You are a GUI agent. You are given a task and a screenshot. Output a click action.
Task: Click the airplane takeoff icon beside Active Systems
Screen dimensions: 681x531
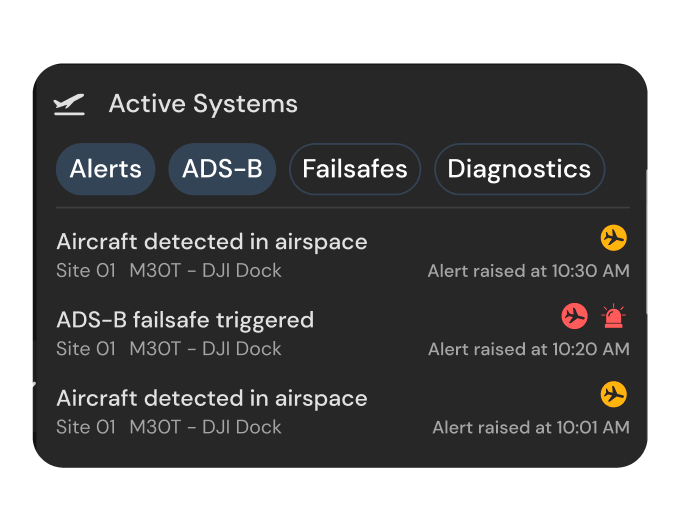pos(69,104)
